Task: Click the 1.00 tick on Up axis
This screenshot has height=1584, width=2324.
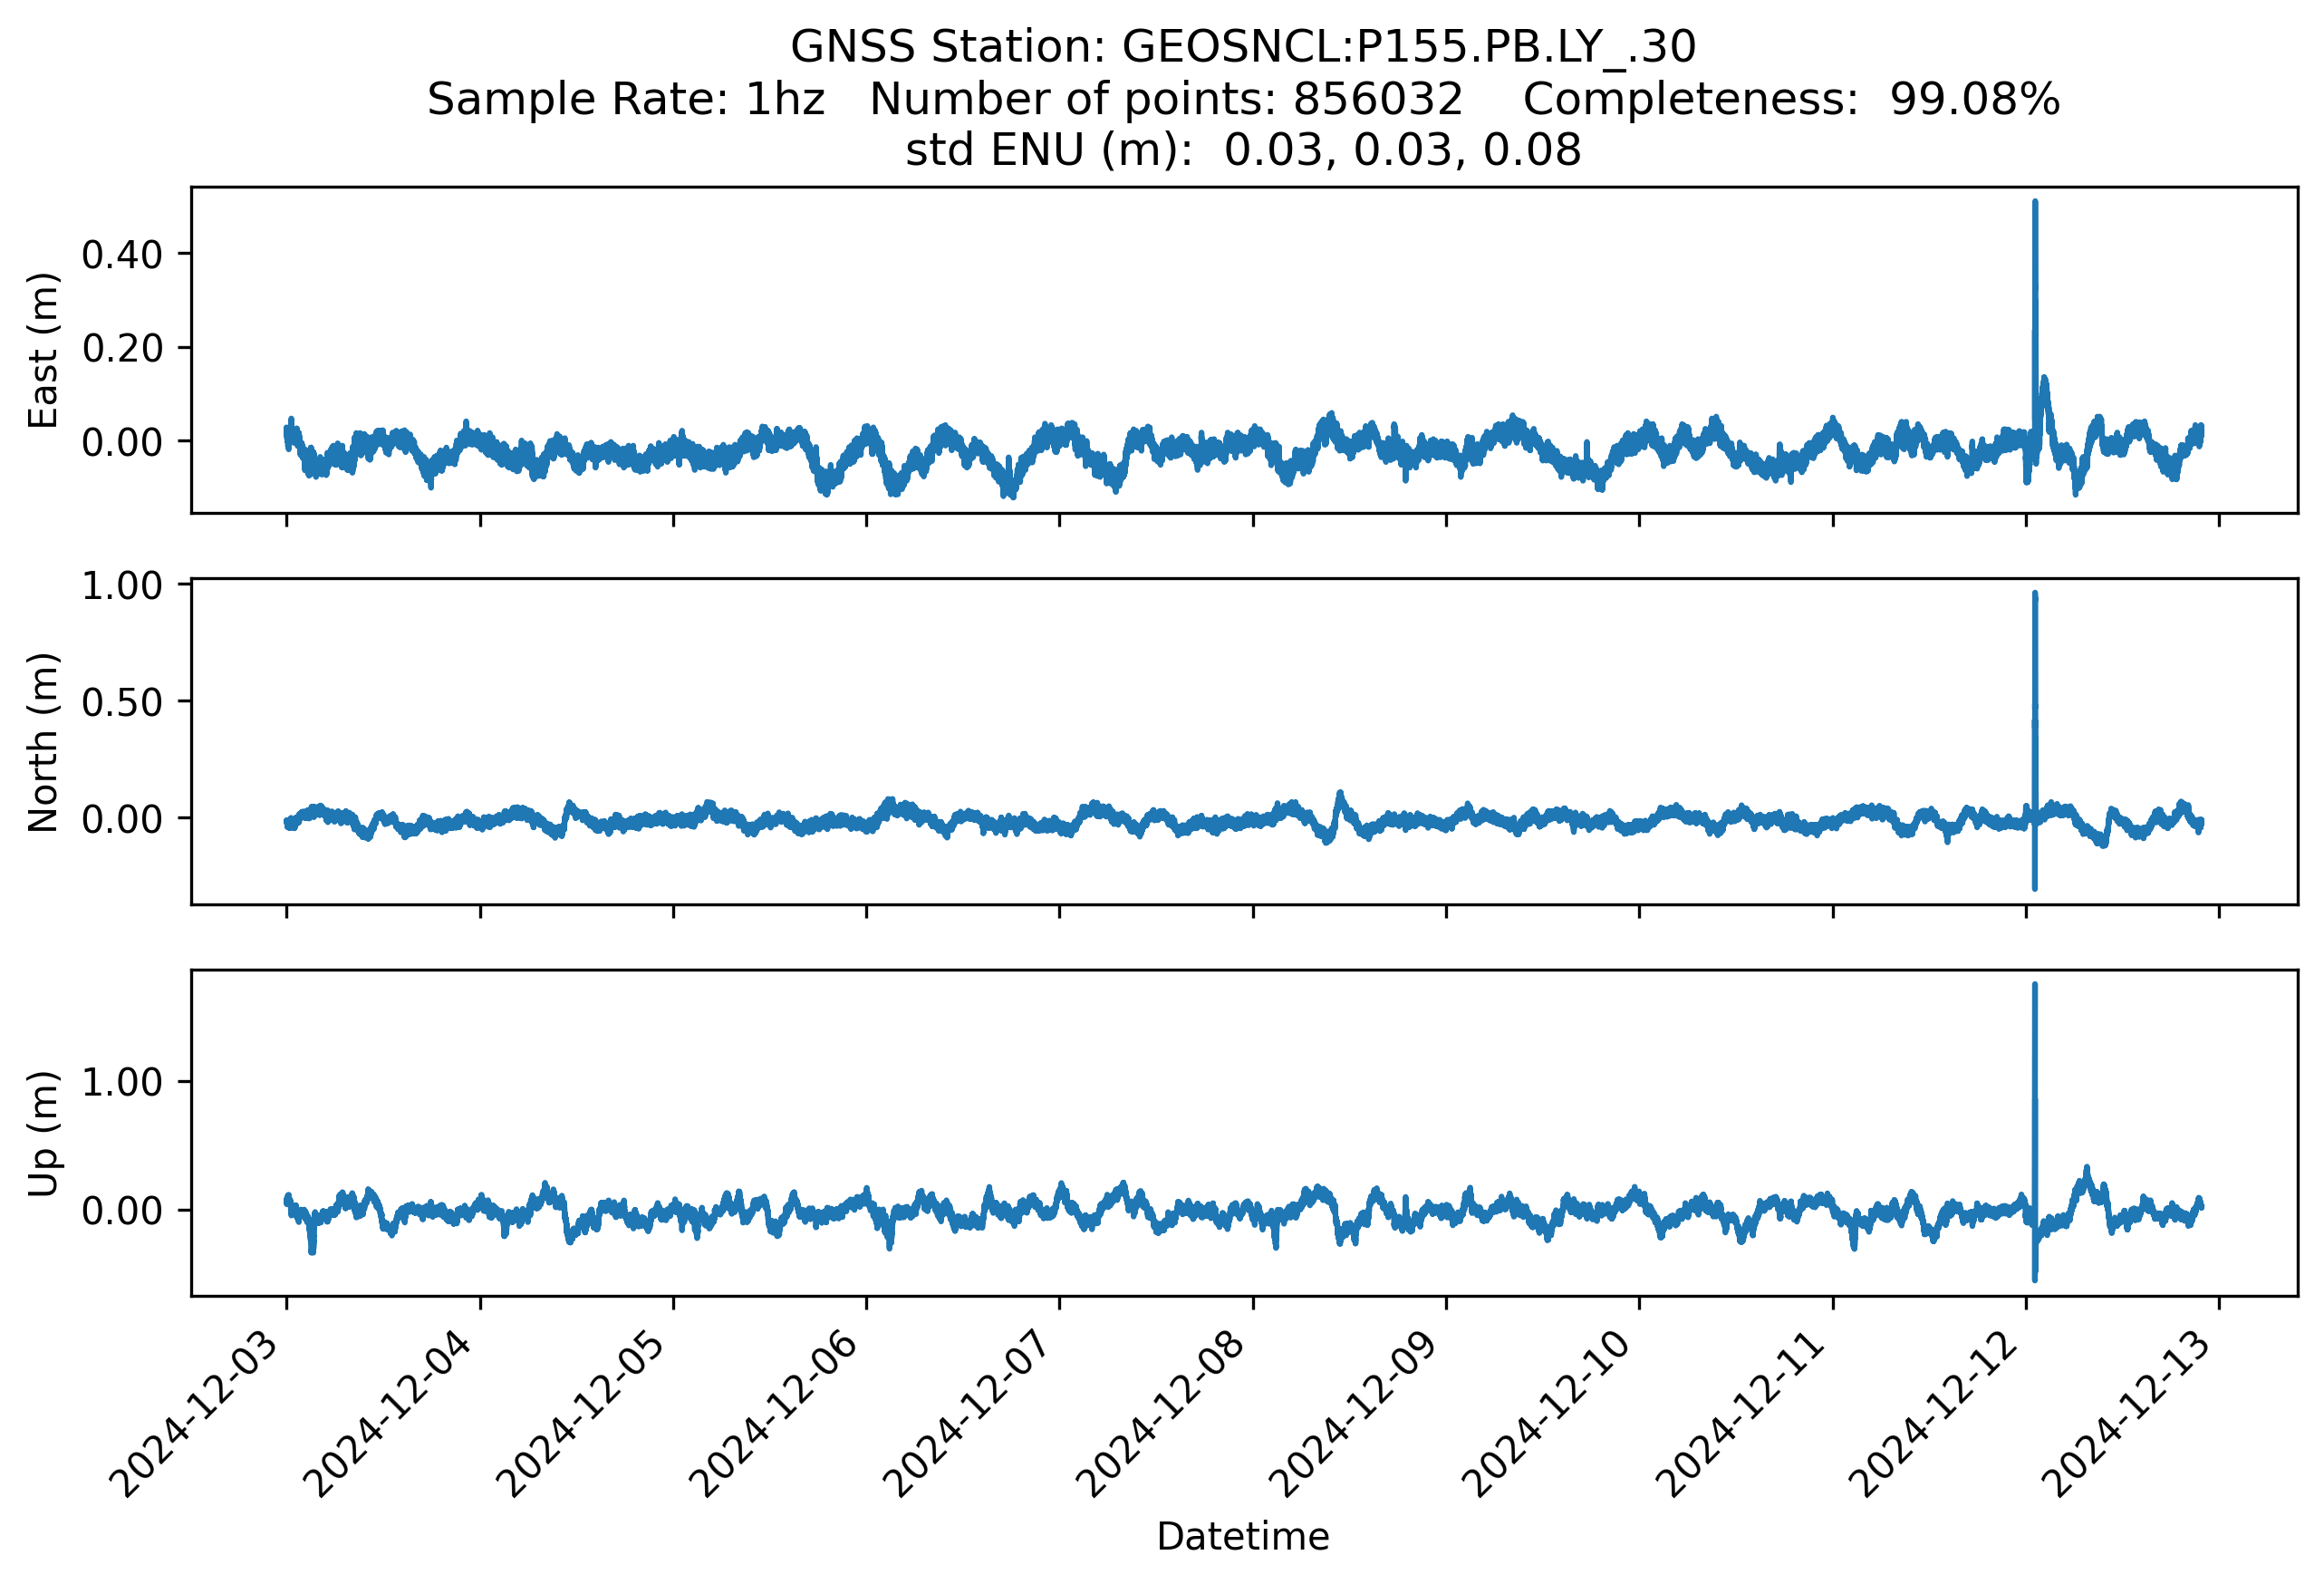Action: pyautogui.click(x=122, y=1082)
